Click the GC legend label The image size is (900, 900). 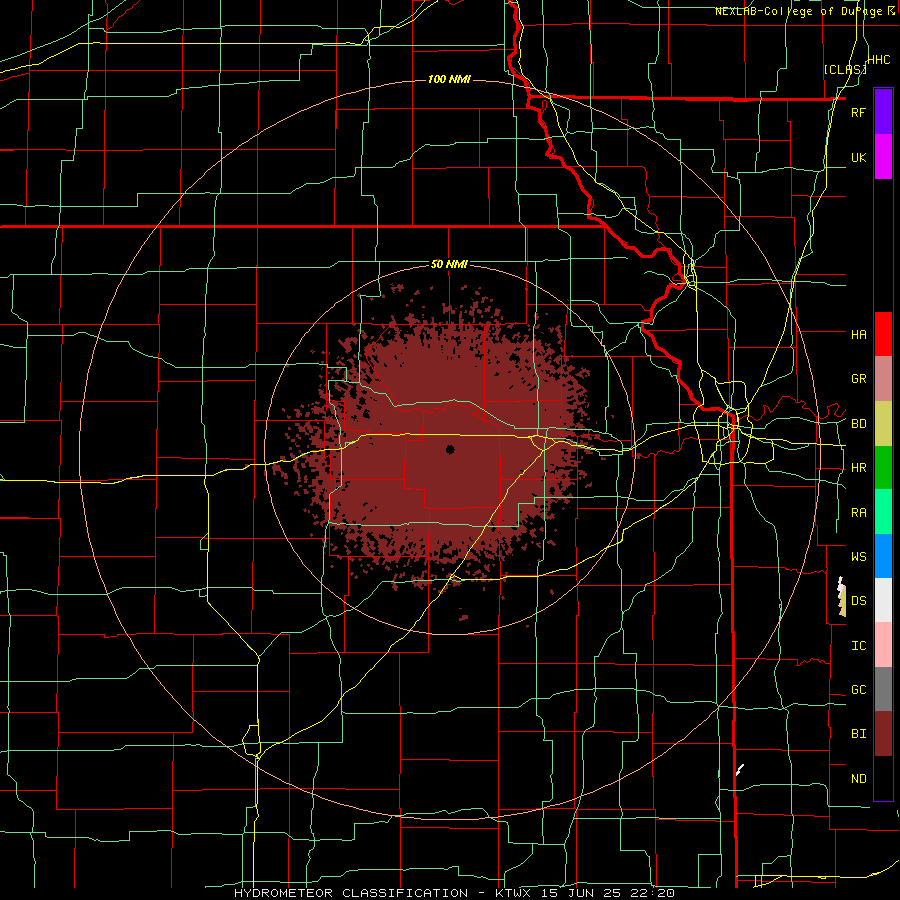point(858,689)
